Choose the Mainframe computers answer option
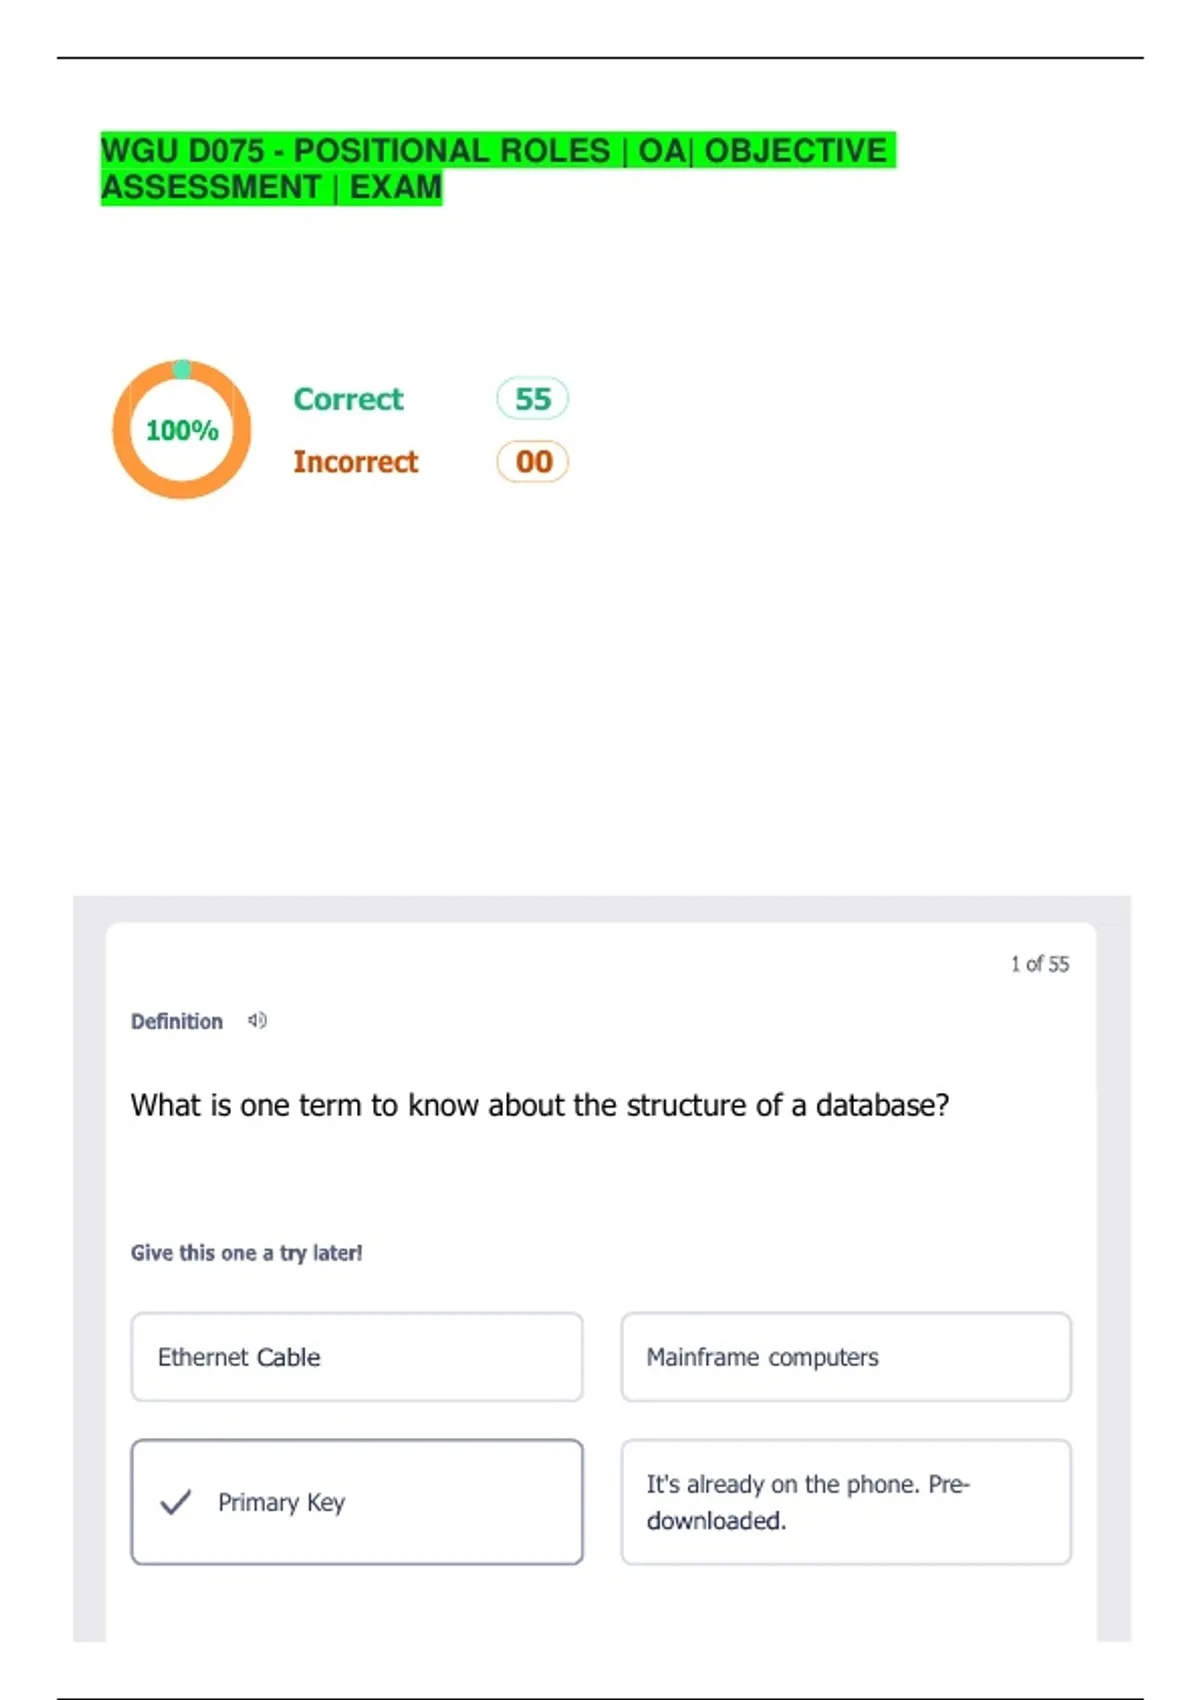This screenshot has width=1200, height=1700. (845, 1357)
